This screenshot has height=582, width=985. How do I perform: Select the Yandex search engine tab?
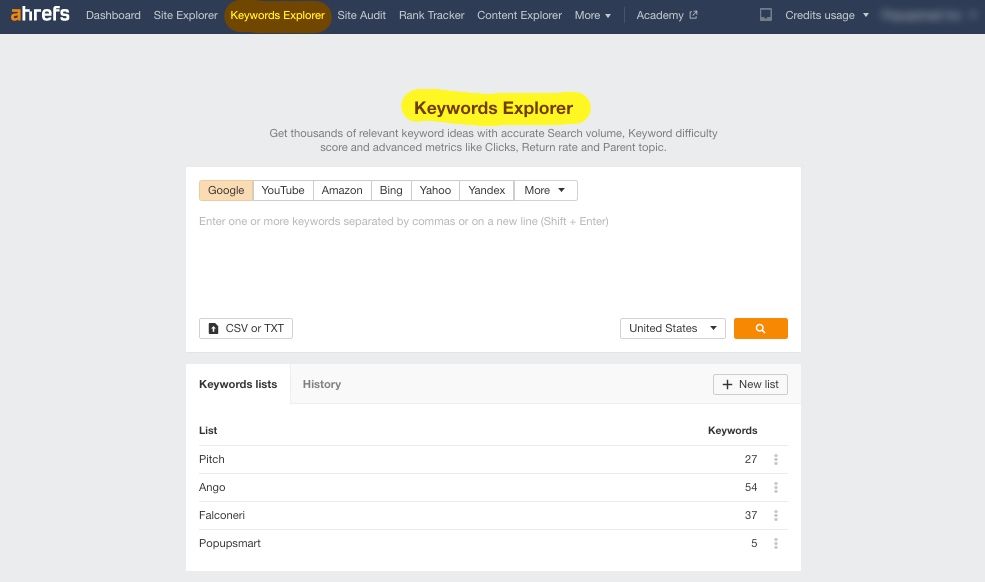[x=487, y=190]
